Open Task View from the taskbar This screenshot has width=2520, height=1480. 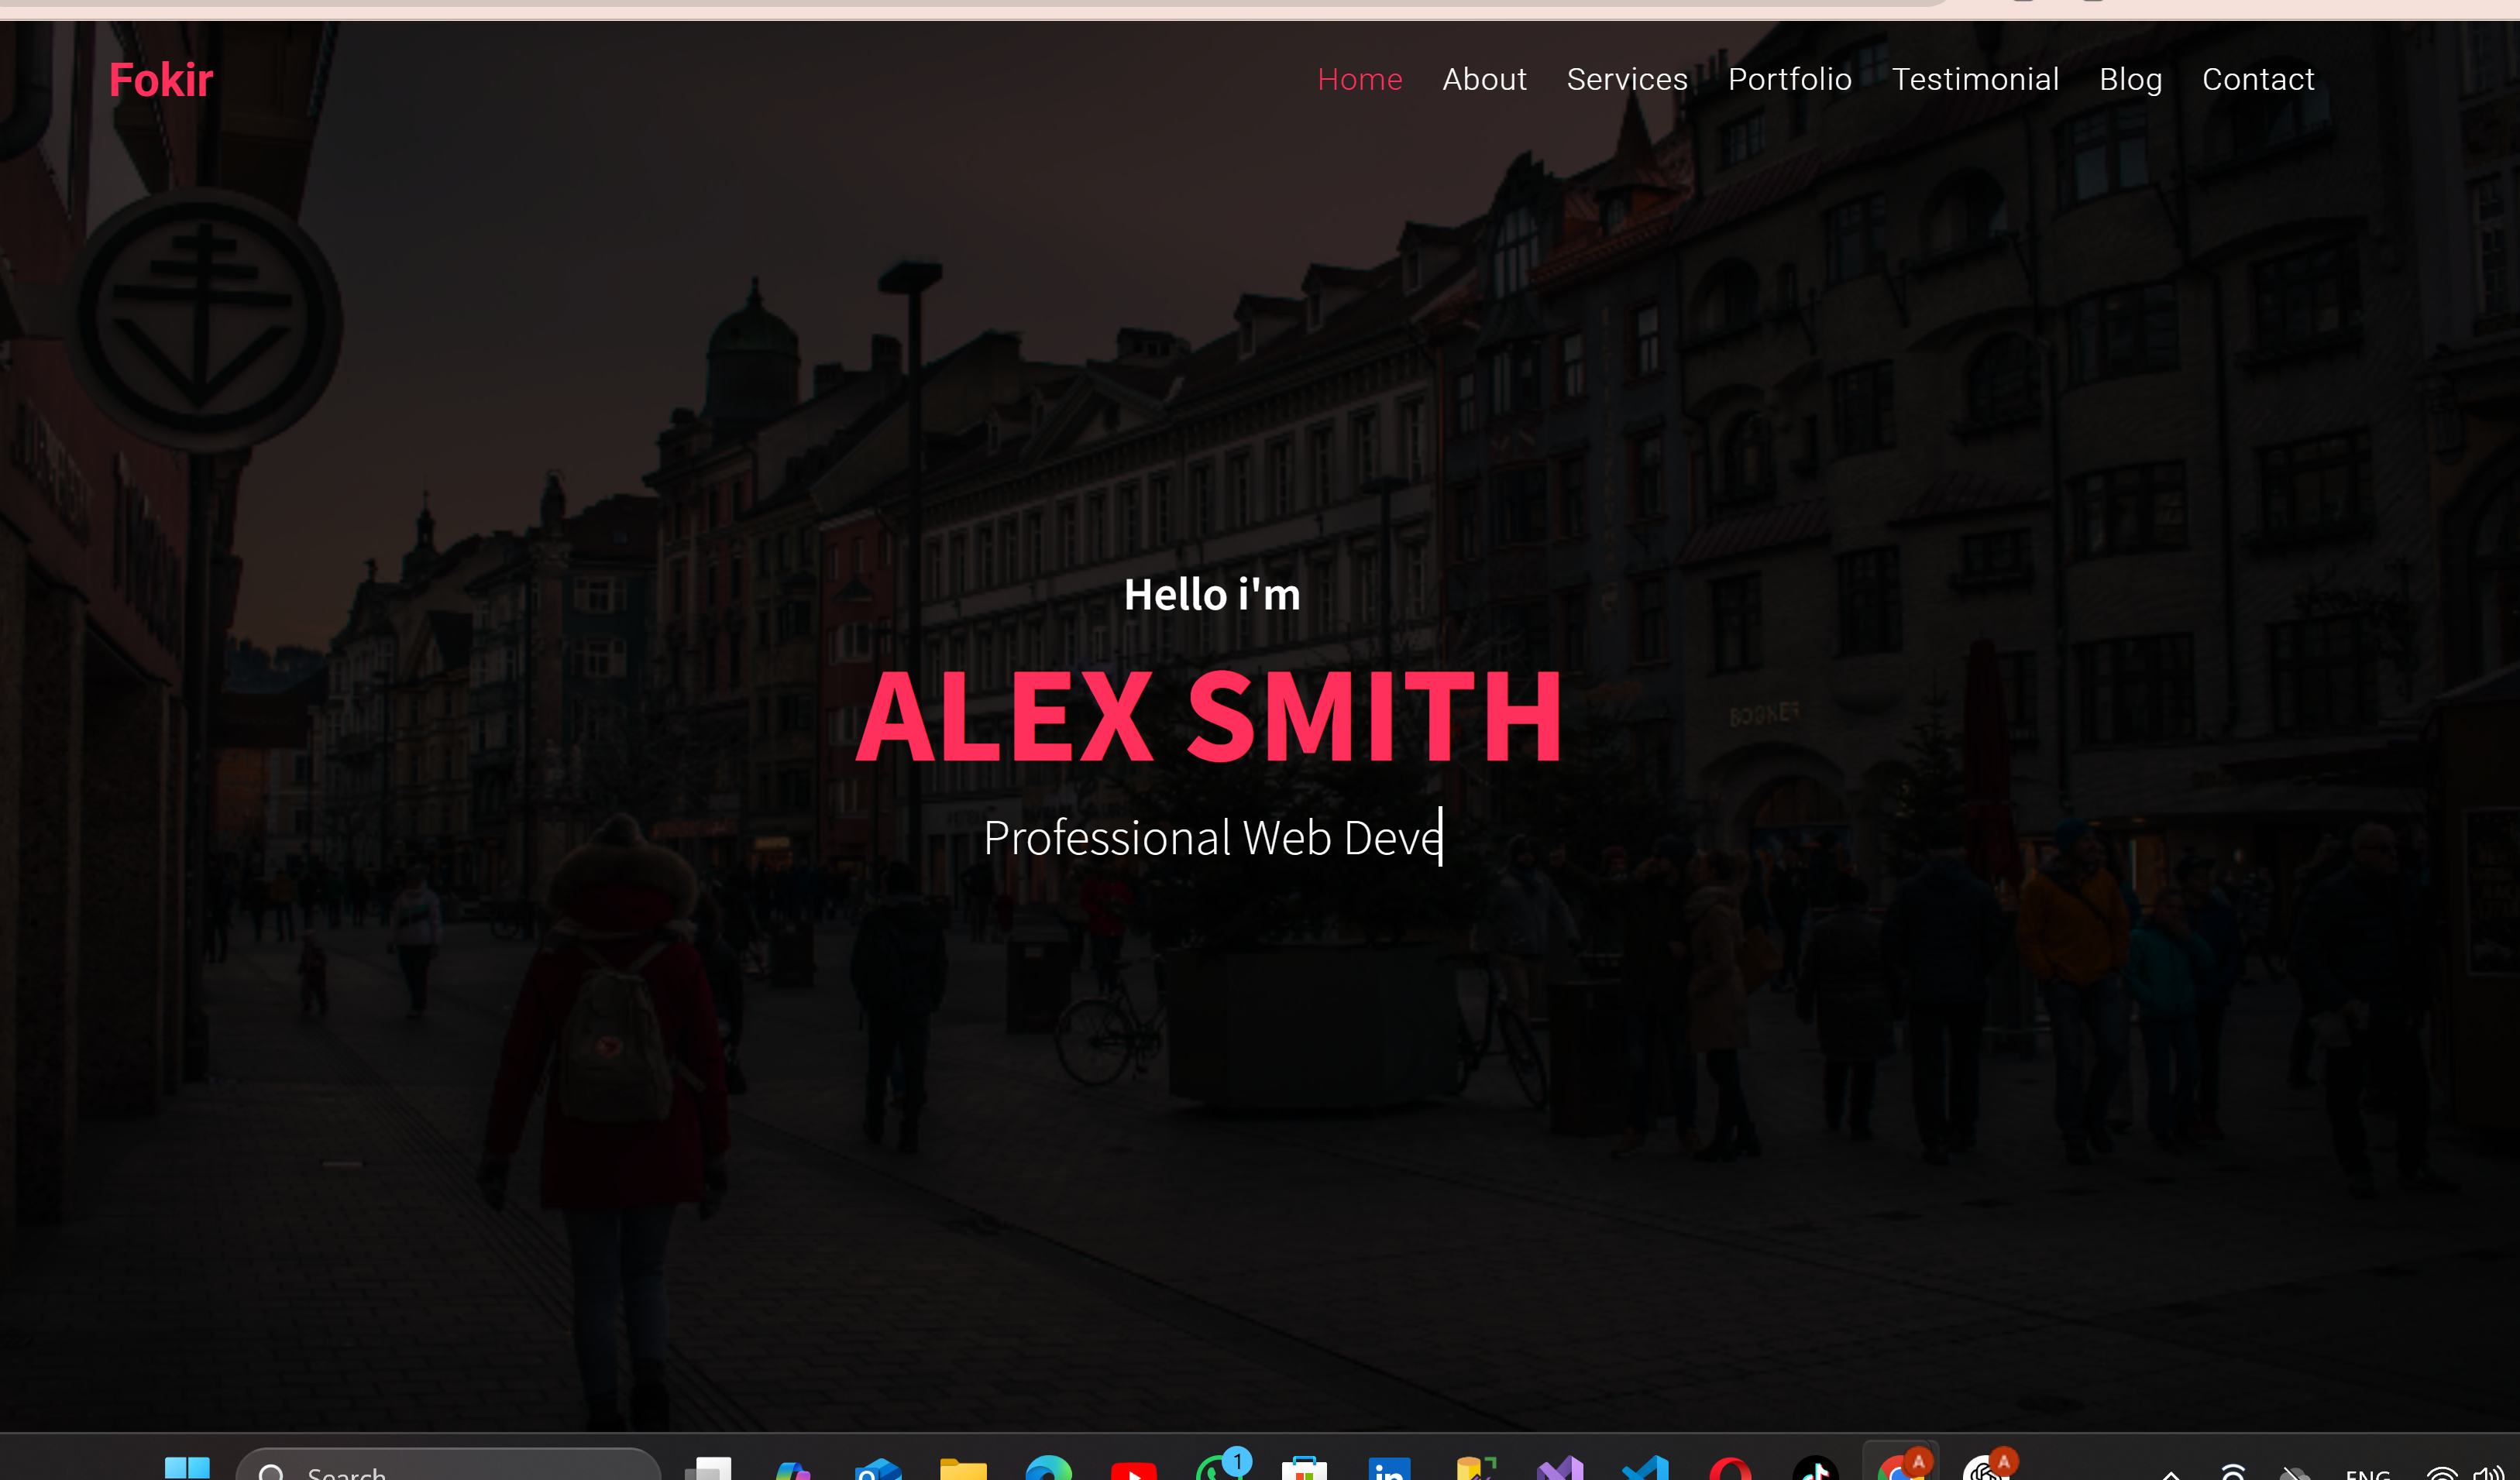[x=708, y=1468]
